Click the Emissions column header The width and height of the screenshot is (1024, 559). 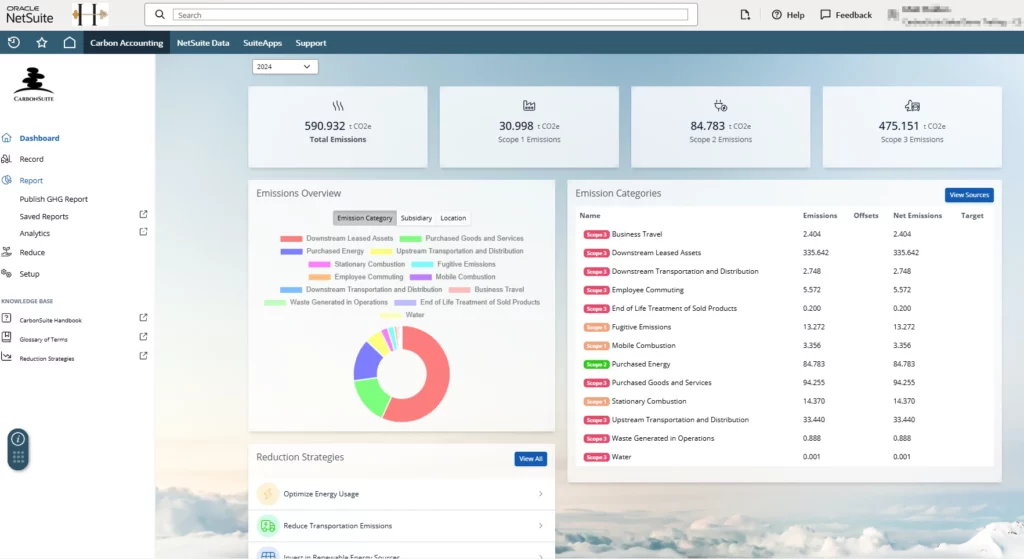[x=820, y=216]
